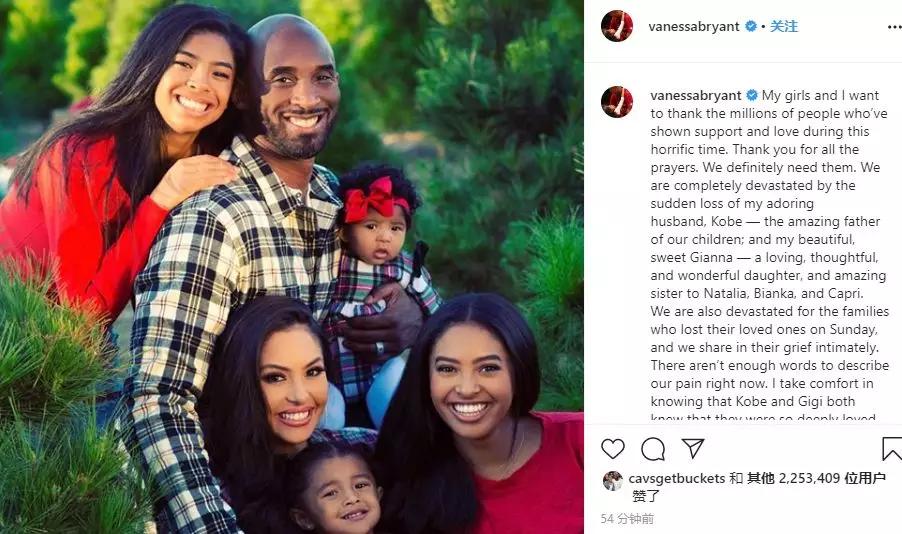
Task: Click the cavsgetbuckets liker avatar
Action: 613,480
